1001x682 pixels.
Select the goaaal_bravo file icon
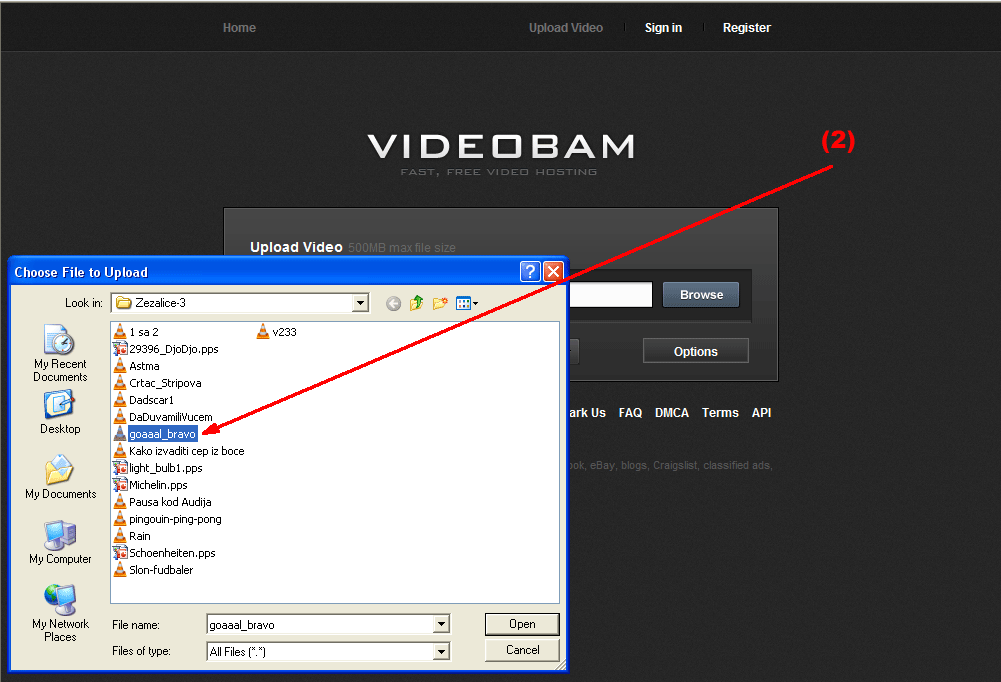[120, 434]
